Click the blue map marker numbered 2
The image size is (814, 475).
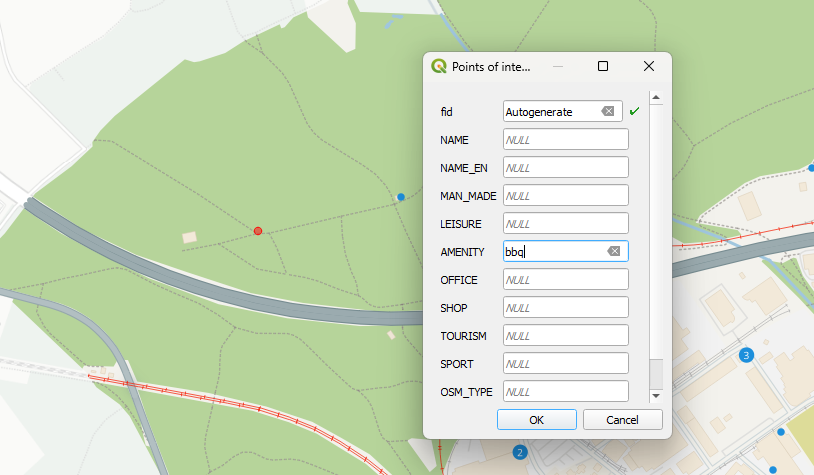[519, 453]
